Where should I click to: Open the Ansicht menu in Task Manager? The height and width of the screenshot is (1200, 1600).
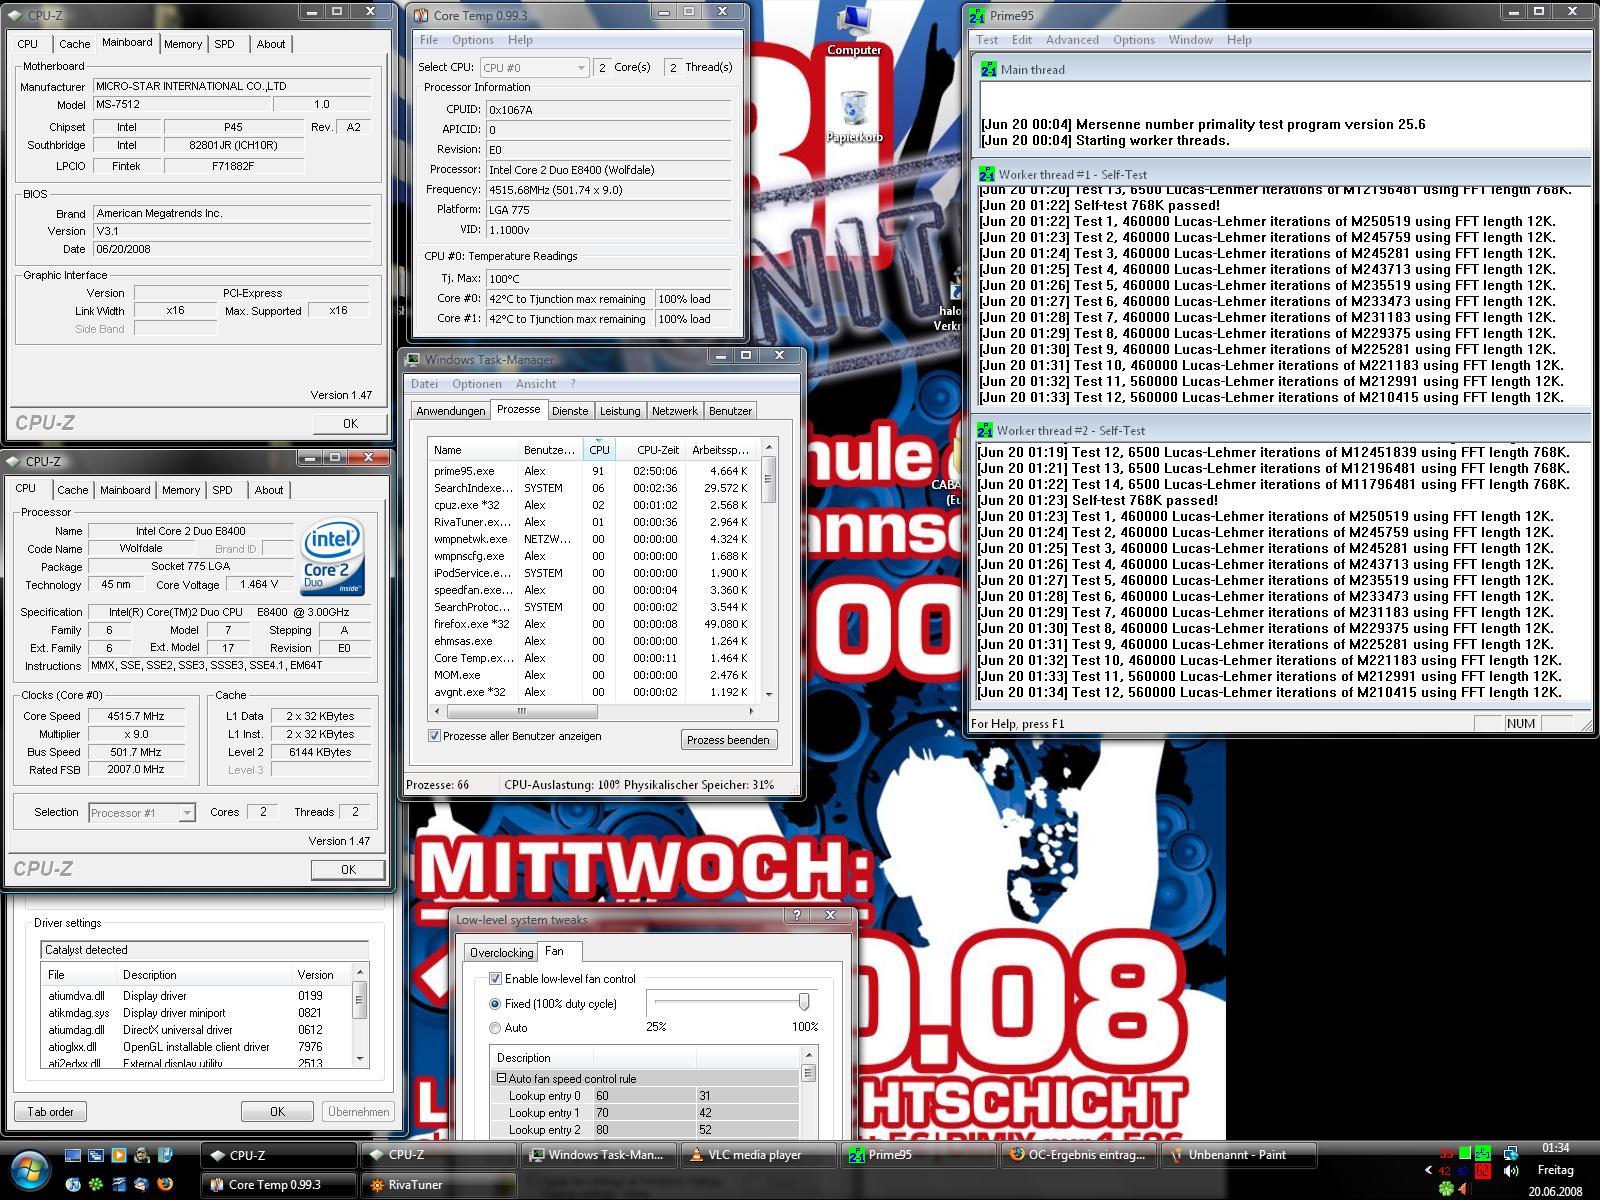(x=536, y=384)
